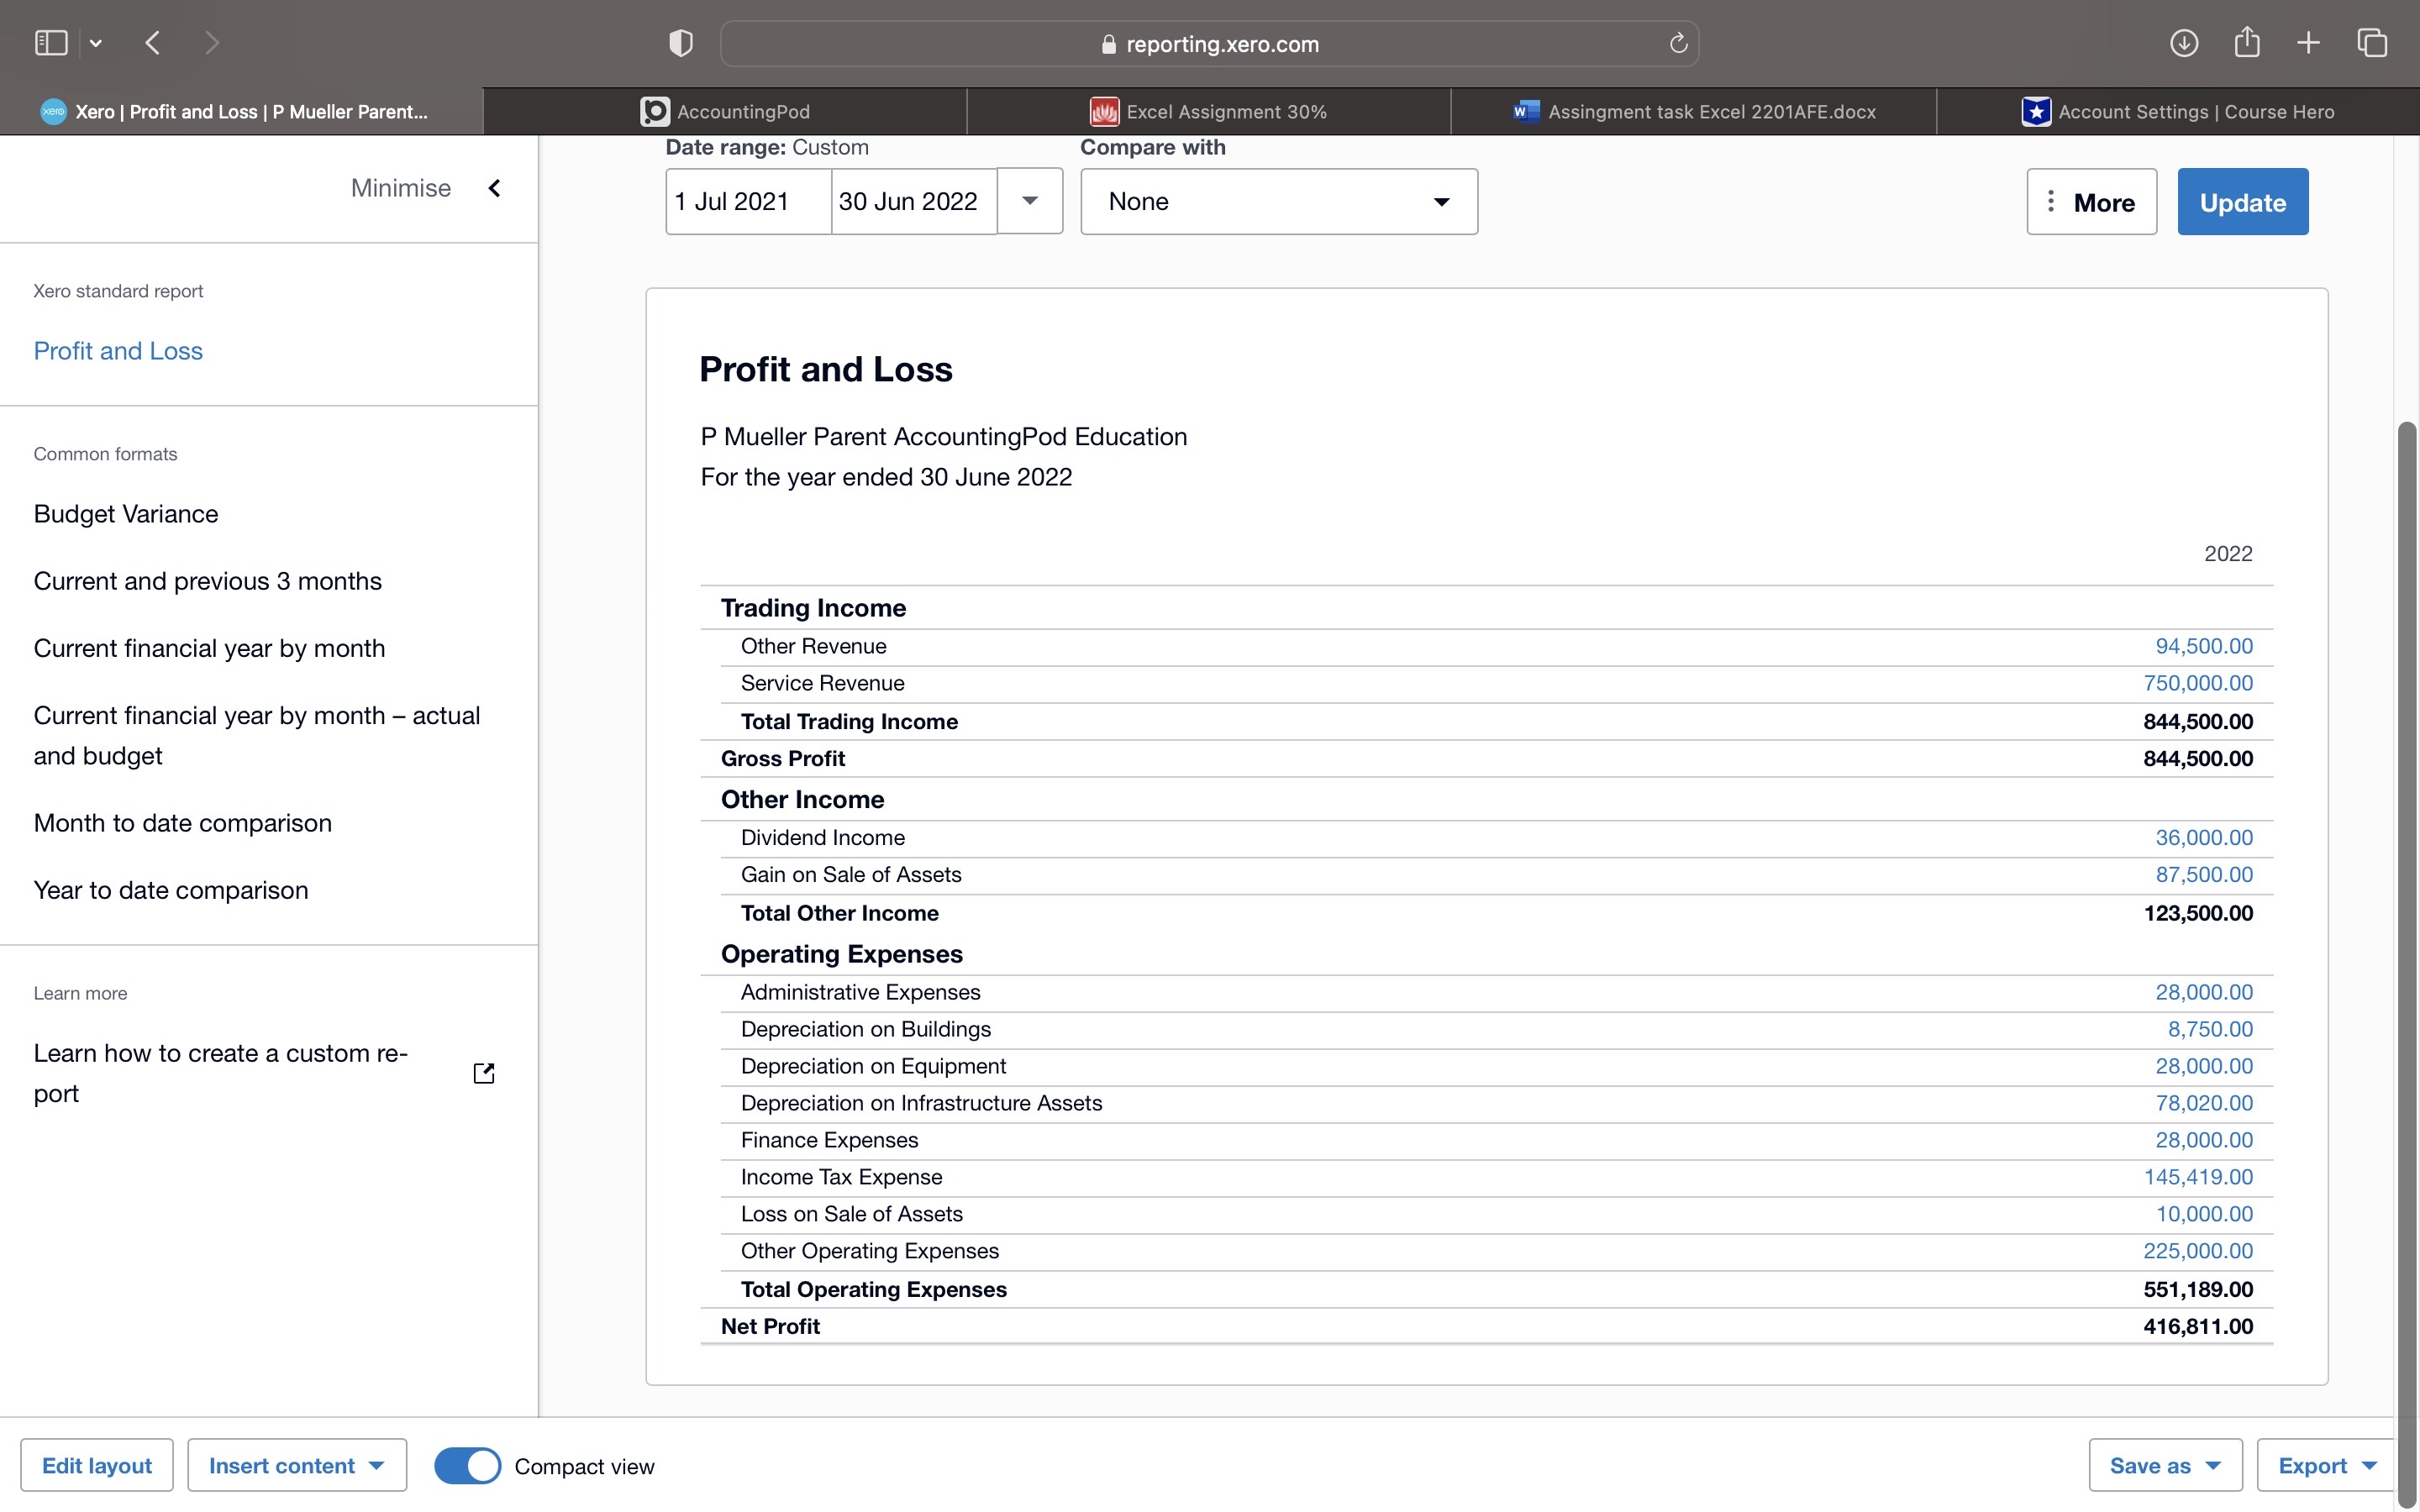This screenshot has height=1512, width=2420.
Task: Click the page vertical scrollbar
Action: (x=2406, y=900)
